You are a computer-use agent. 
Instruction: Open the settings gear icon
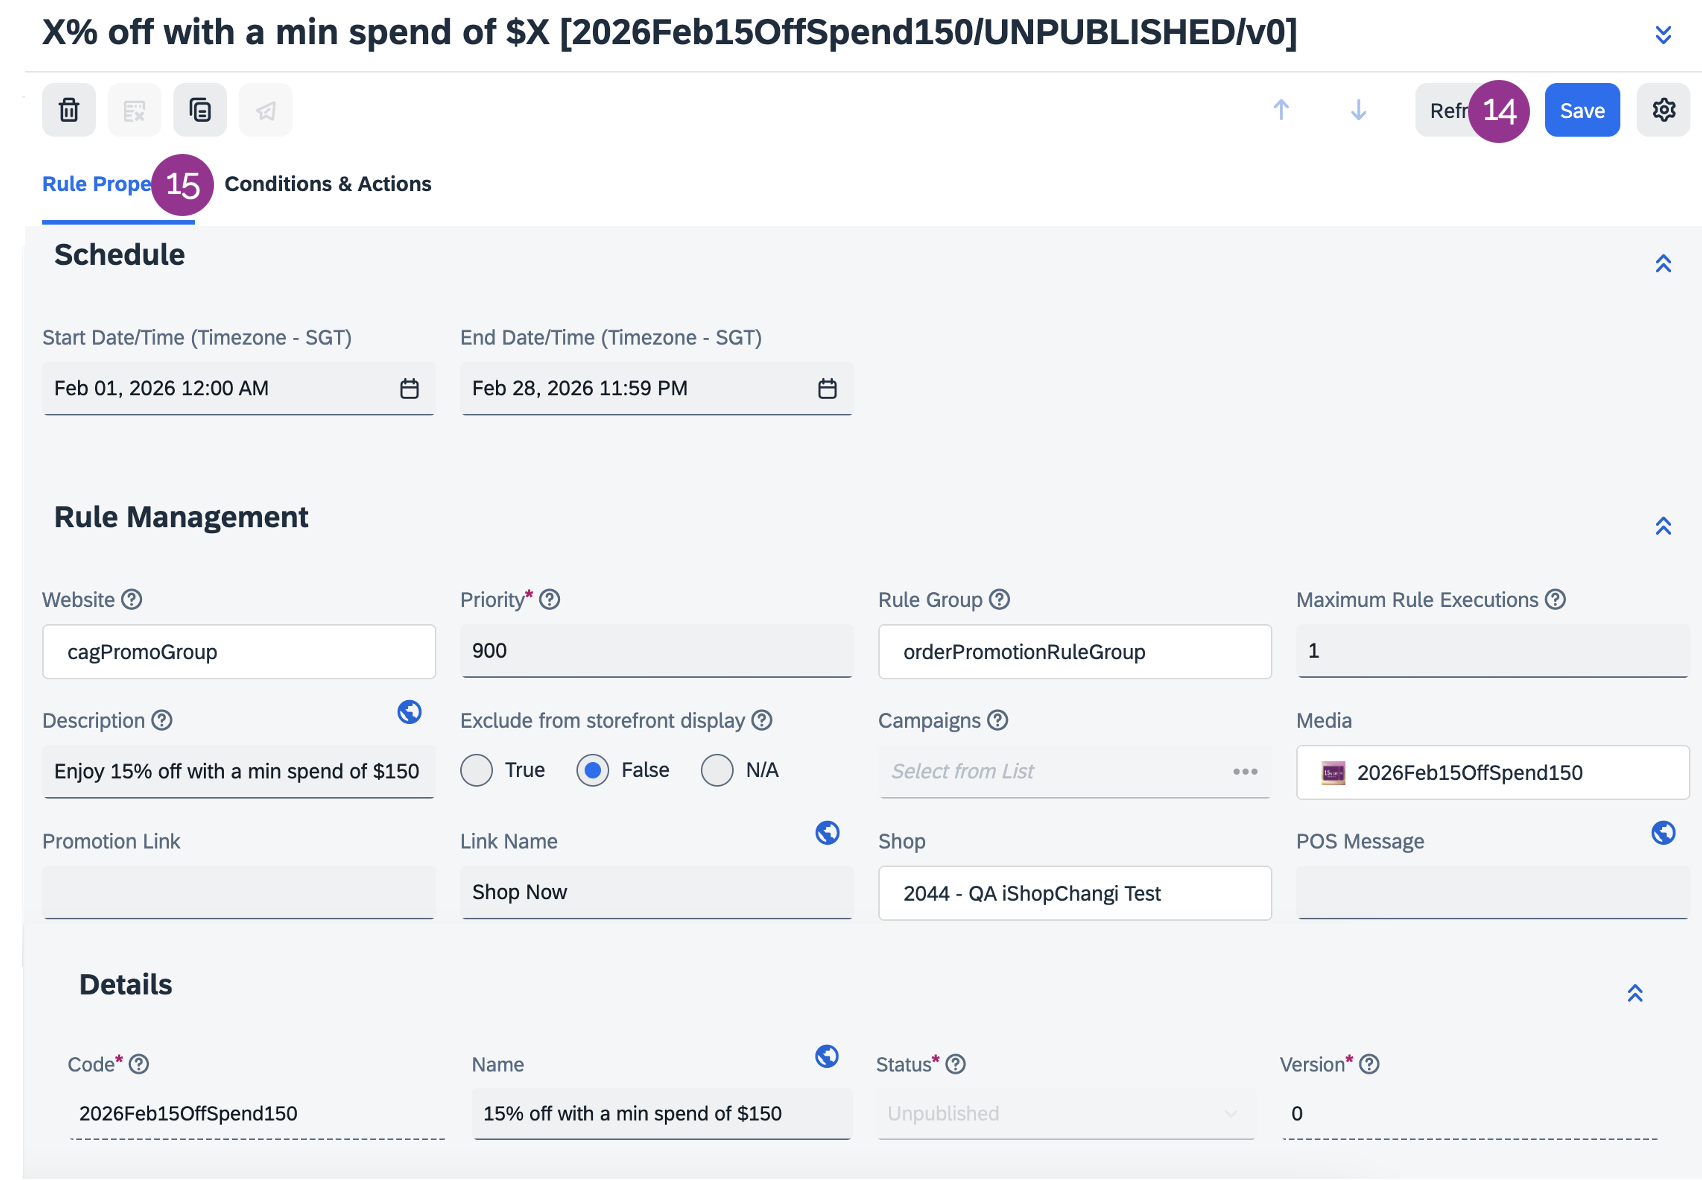[1663, 110]
